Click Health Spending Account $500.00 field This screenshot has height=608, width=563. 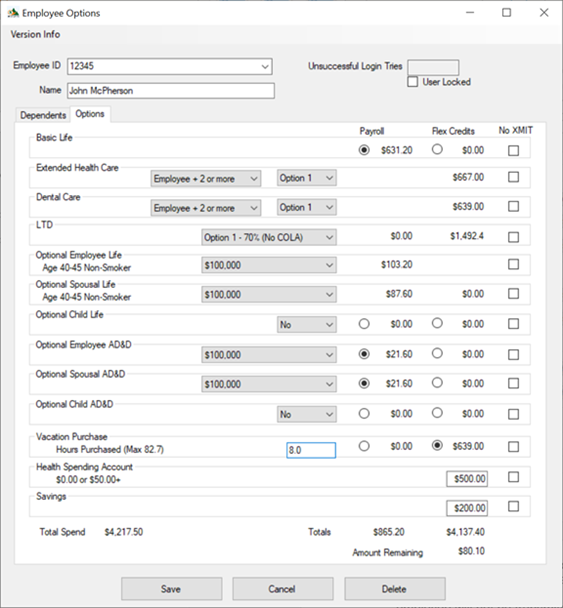(x=467, y=479)
